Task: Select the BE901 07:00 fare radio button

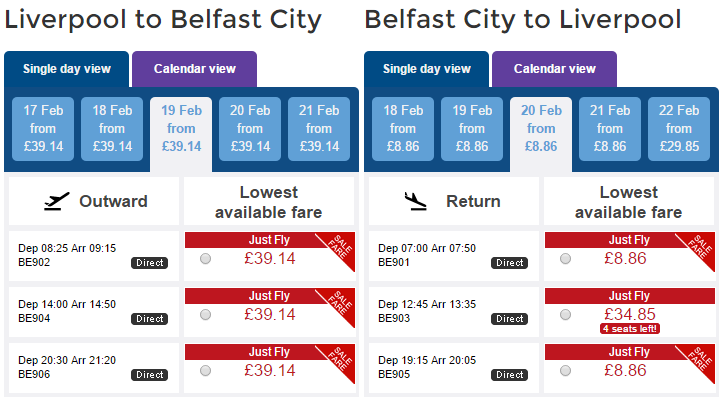Action: pos(565,258)
